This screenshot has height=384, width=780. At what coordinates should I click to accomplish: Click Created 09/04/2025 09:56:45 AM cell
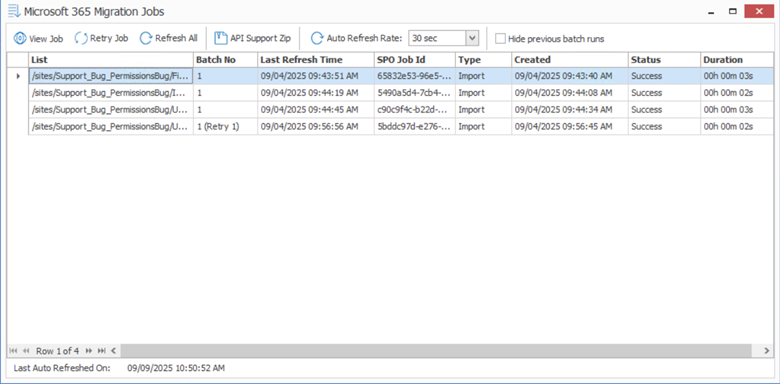(570, 127)
